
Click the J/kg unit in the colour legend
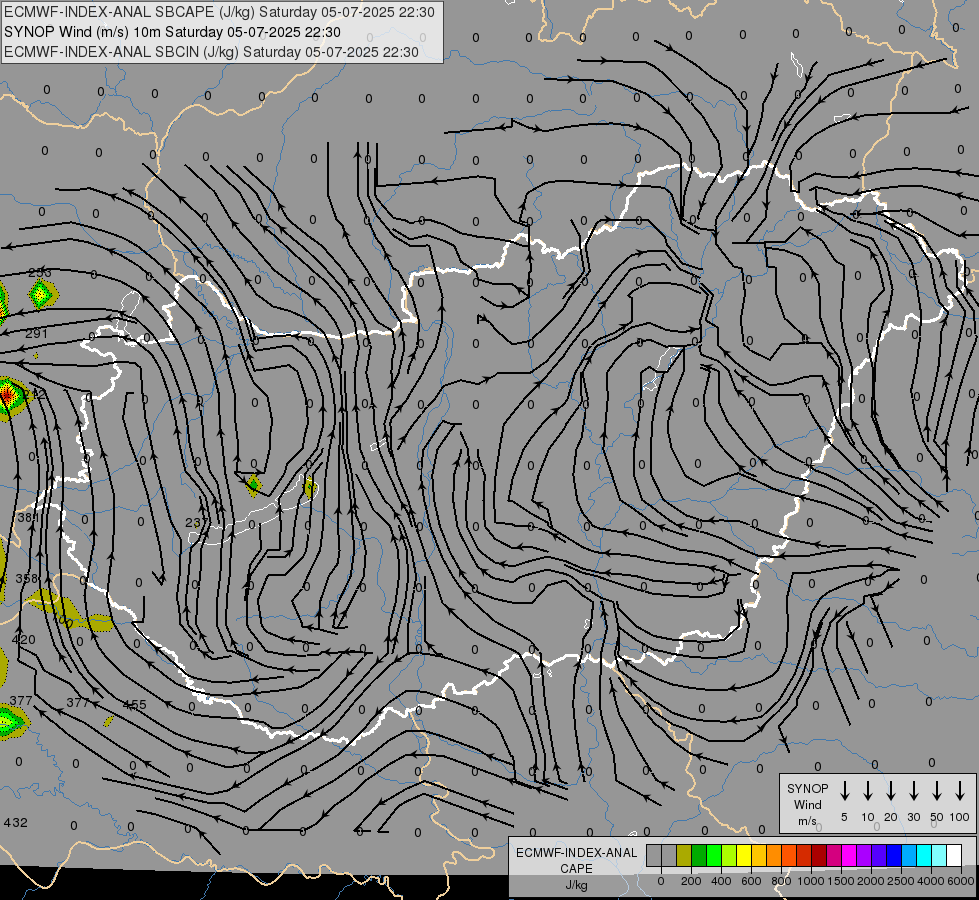pos(576,885)
